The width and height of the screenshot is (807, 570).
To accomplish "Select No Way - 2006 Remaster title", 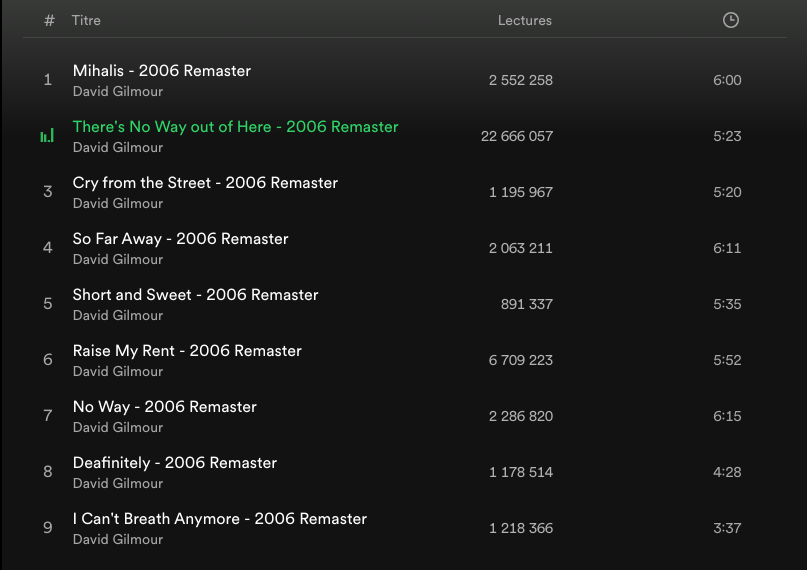I will 164,407.
